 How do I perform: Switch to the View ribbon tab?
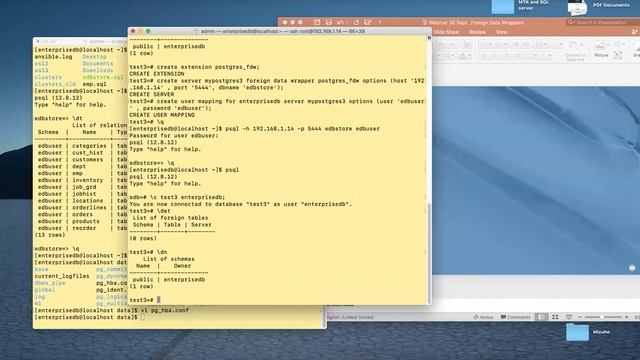(x=501, y=32)
